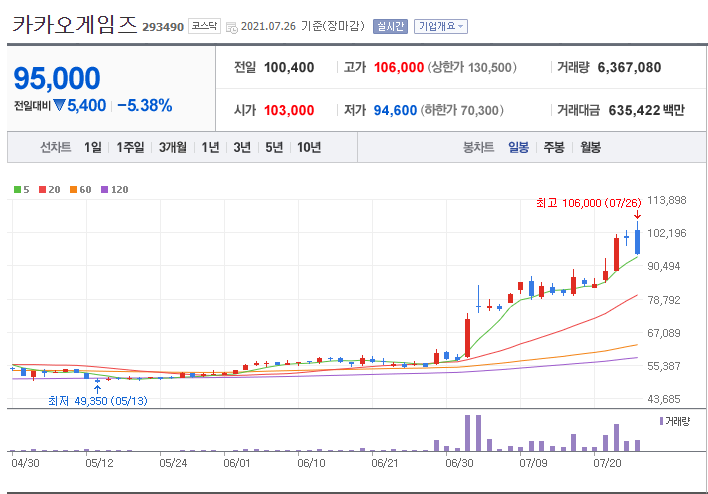Viewport: 708px width, 494px height.
Task: Click the last blue candlestick on 07/26
Action: pyautogui.click(x=638, y=242)
